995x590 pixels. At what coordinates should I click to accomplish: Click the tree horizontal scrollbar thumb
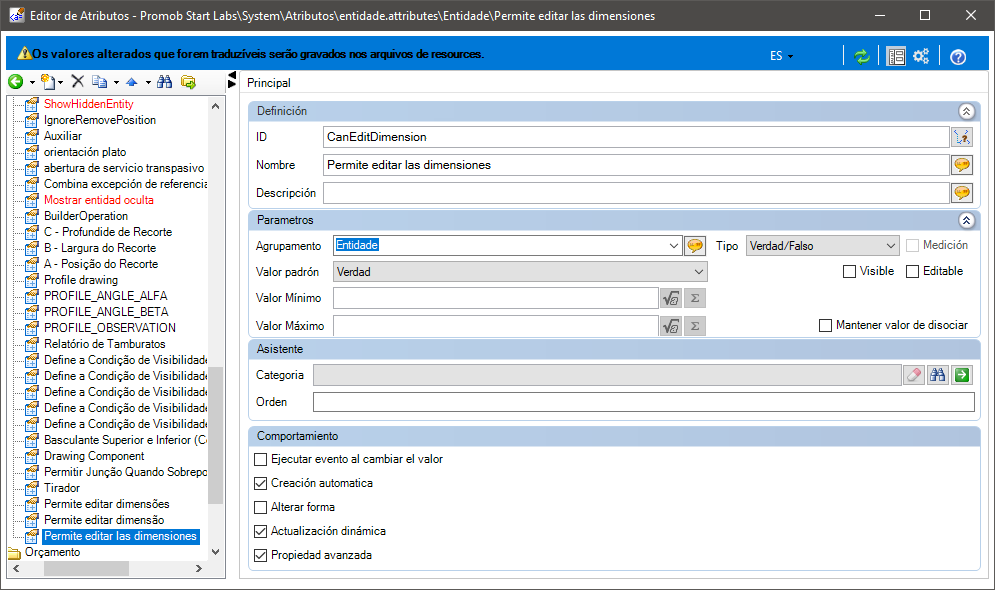[86, 568]
